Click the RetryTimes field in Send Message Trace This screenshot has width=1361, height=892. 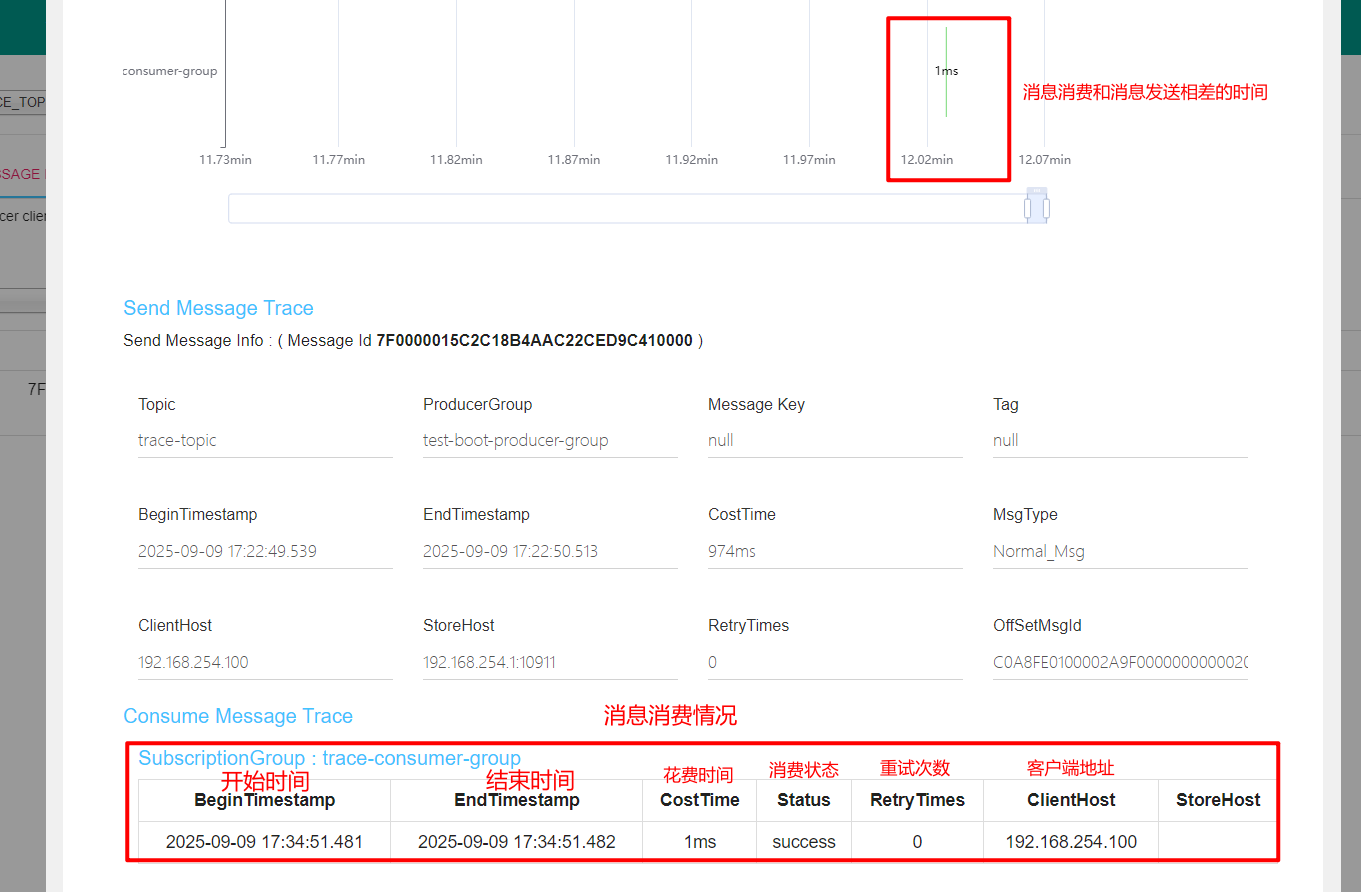point(835,662)
